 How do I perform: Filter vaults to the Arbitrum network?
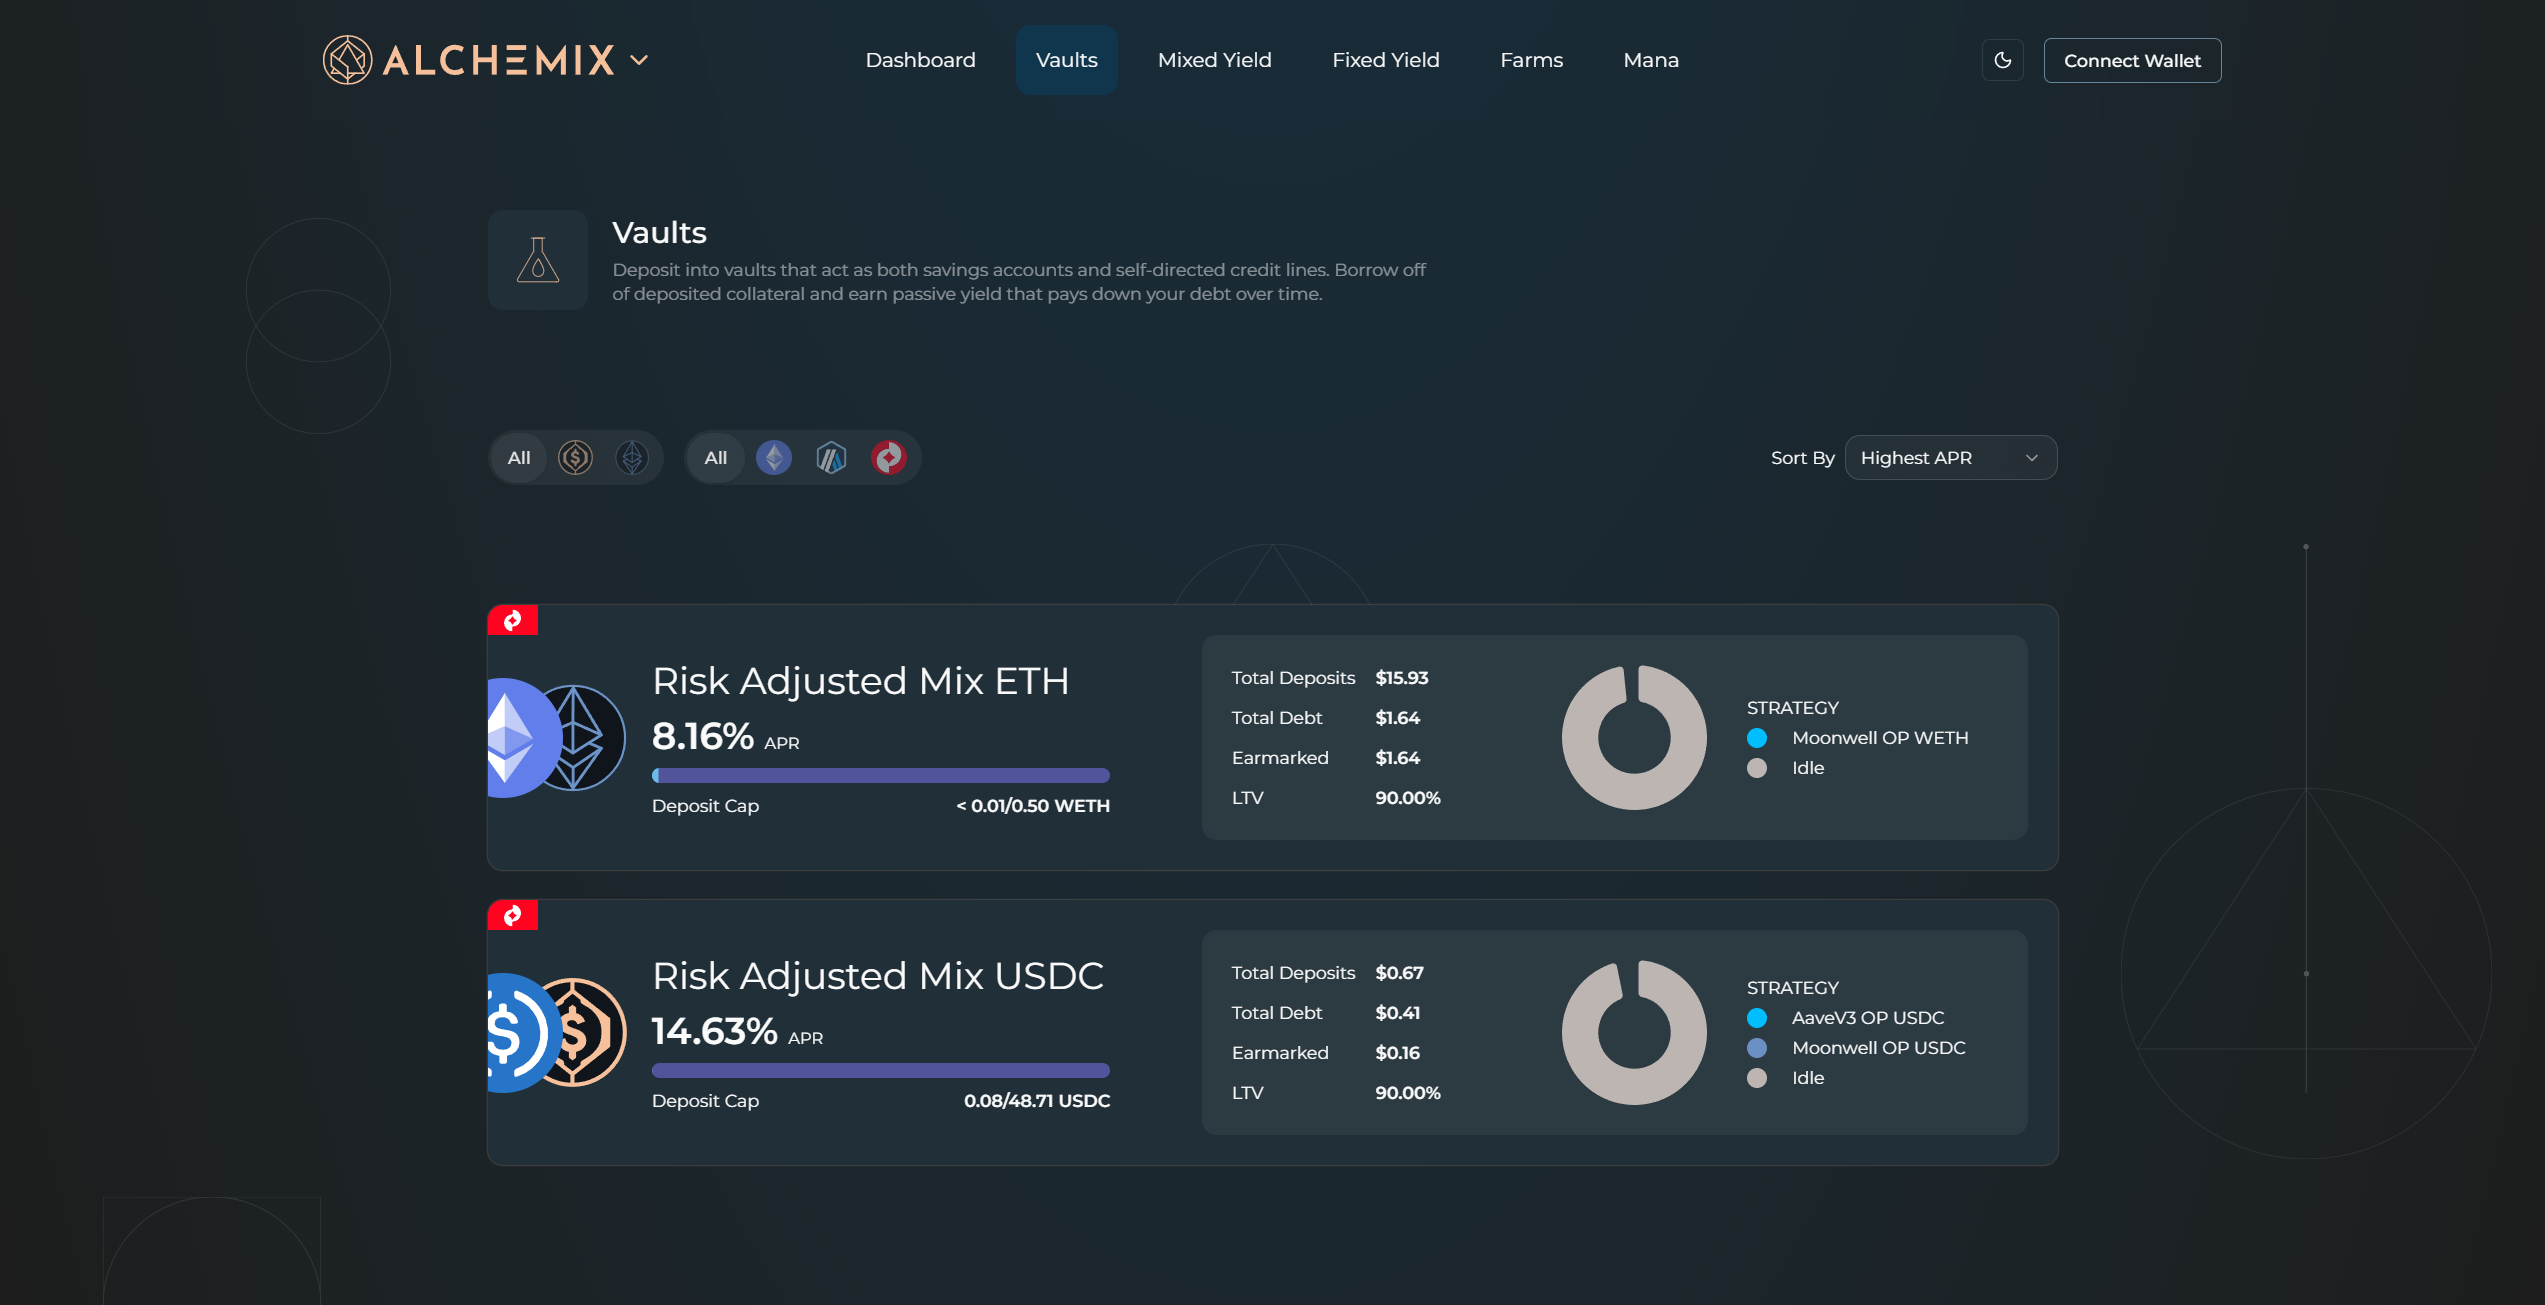831,457
